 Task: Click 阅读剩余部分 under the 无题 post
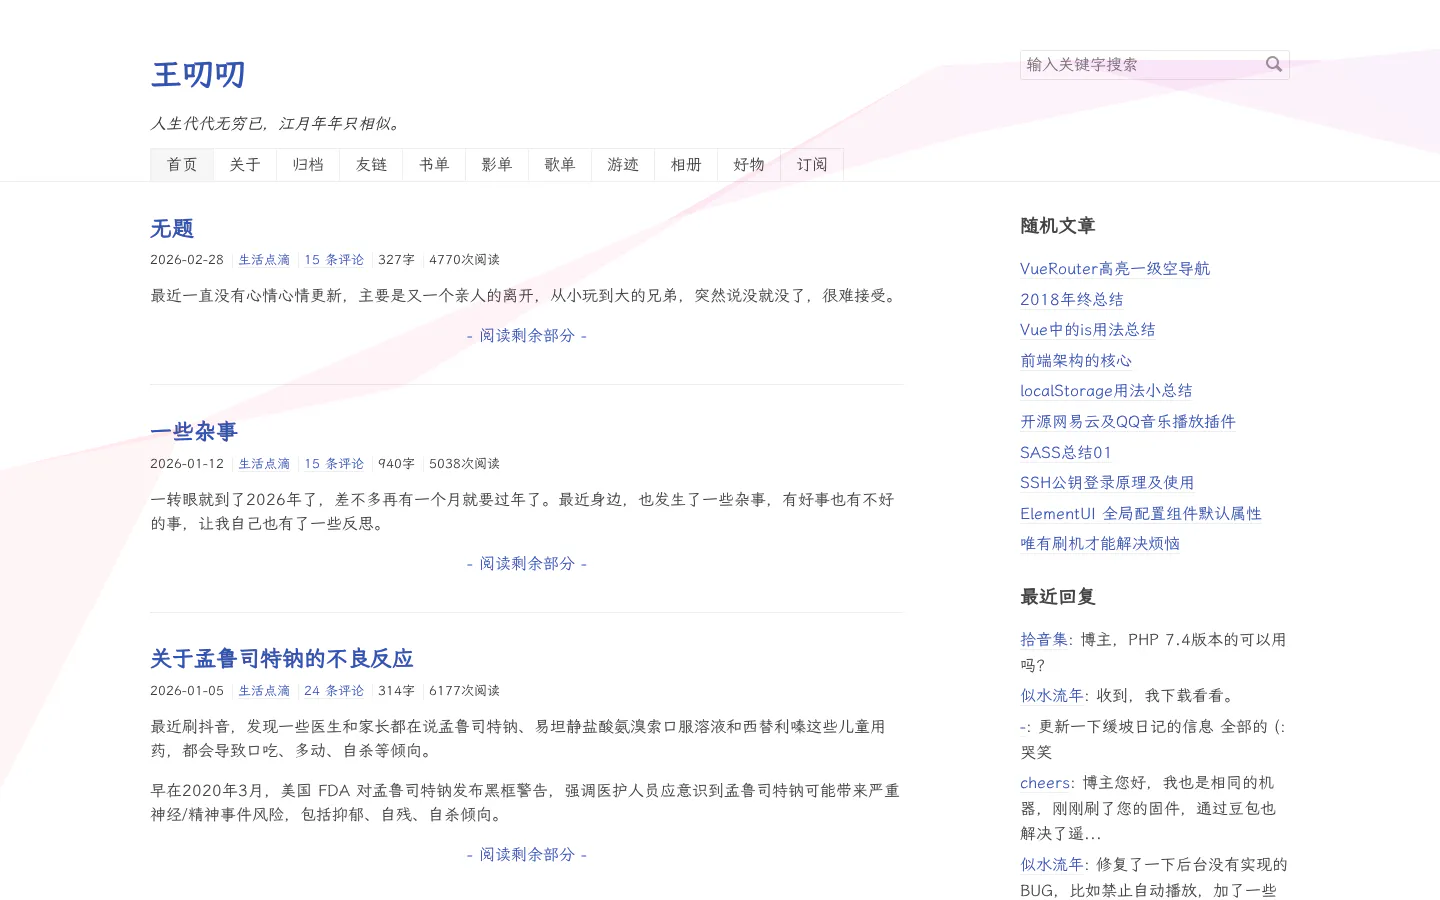[x=527, y=336]
